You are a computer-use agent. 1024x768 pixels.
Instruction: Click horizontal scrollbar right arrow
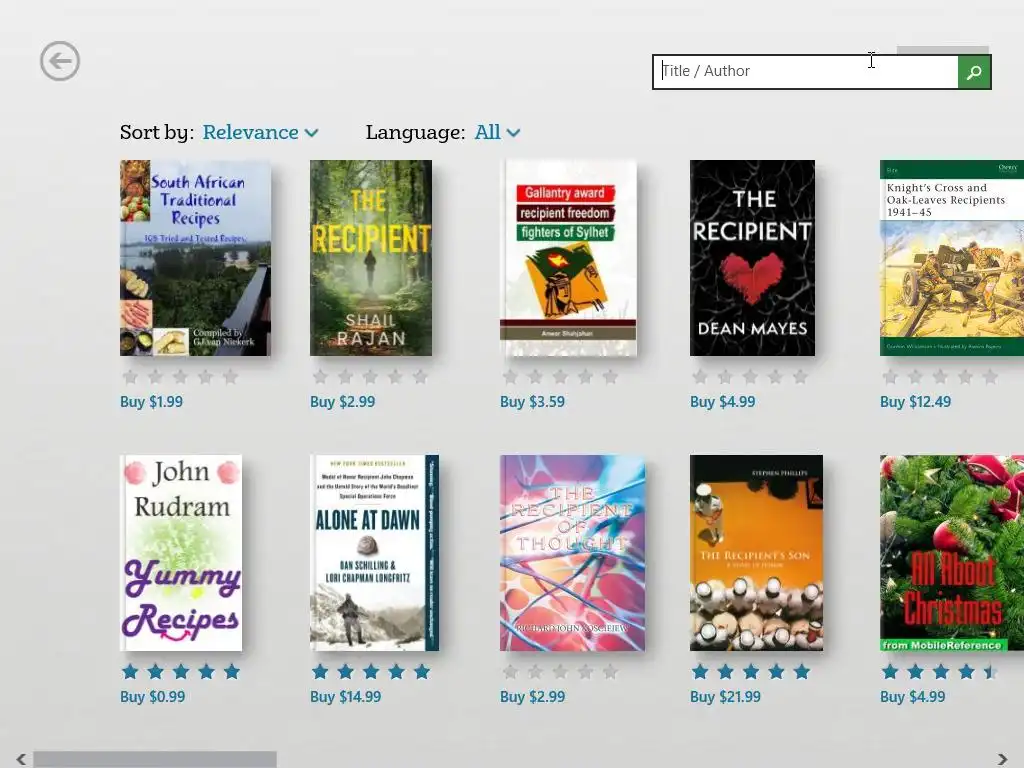[x=1002, y=759]
